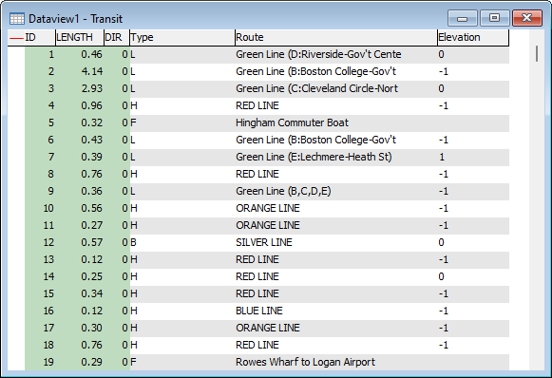Click the Route column header
The height and width of the screenshot is (378, 552).
tap(336, 37)
